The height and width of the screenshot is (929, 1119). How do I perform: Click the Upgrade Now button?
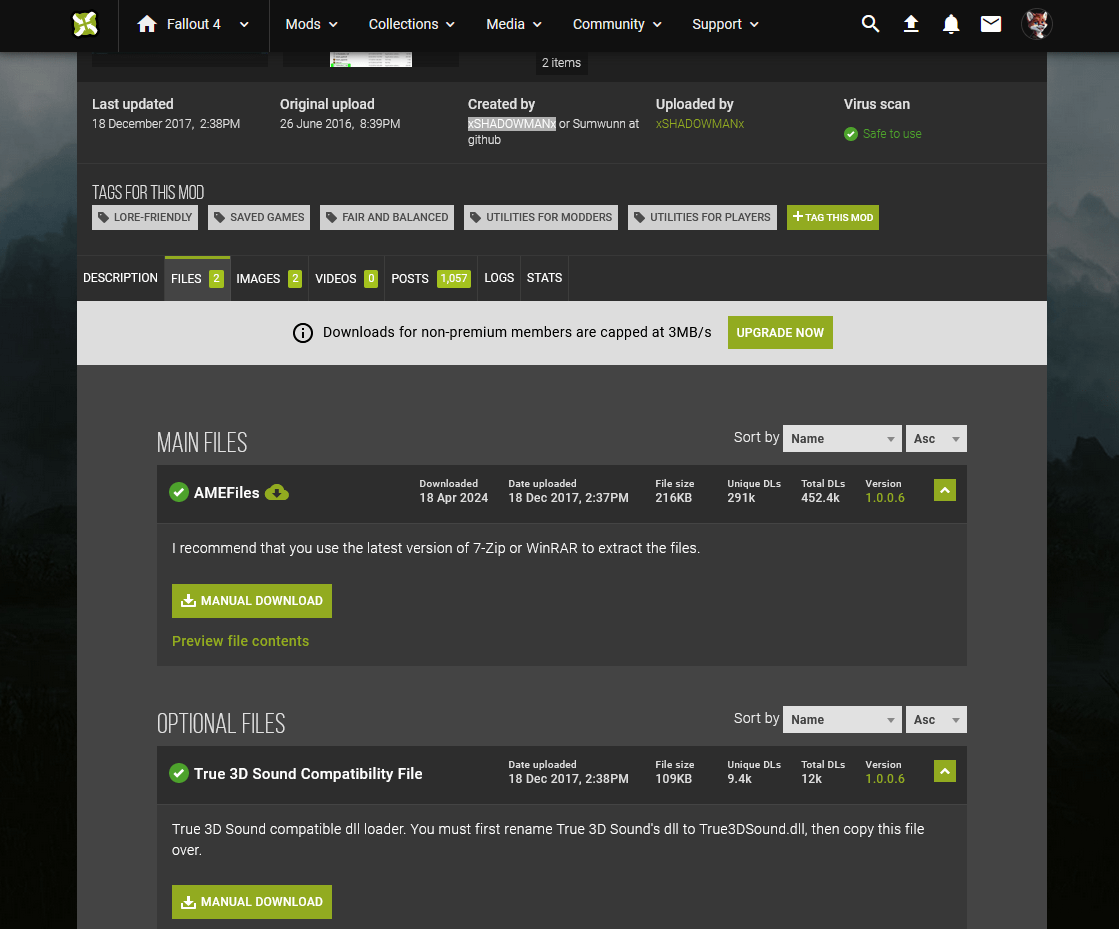pyautogui.click(x=780, y=332)
